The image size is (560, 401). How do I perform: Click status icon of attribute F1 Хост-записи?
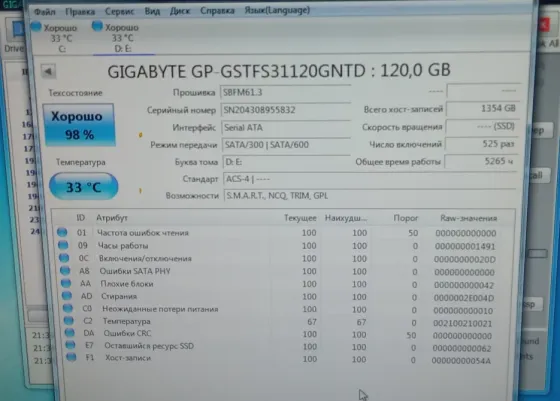pyautogui.click(x=71, y=357)
